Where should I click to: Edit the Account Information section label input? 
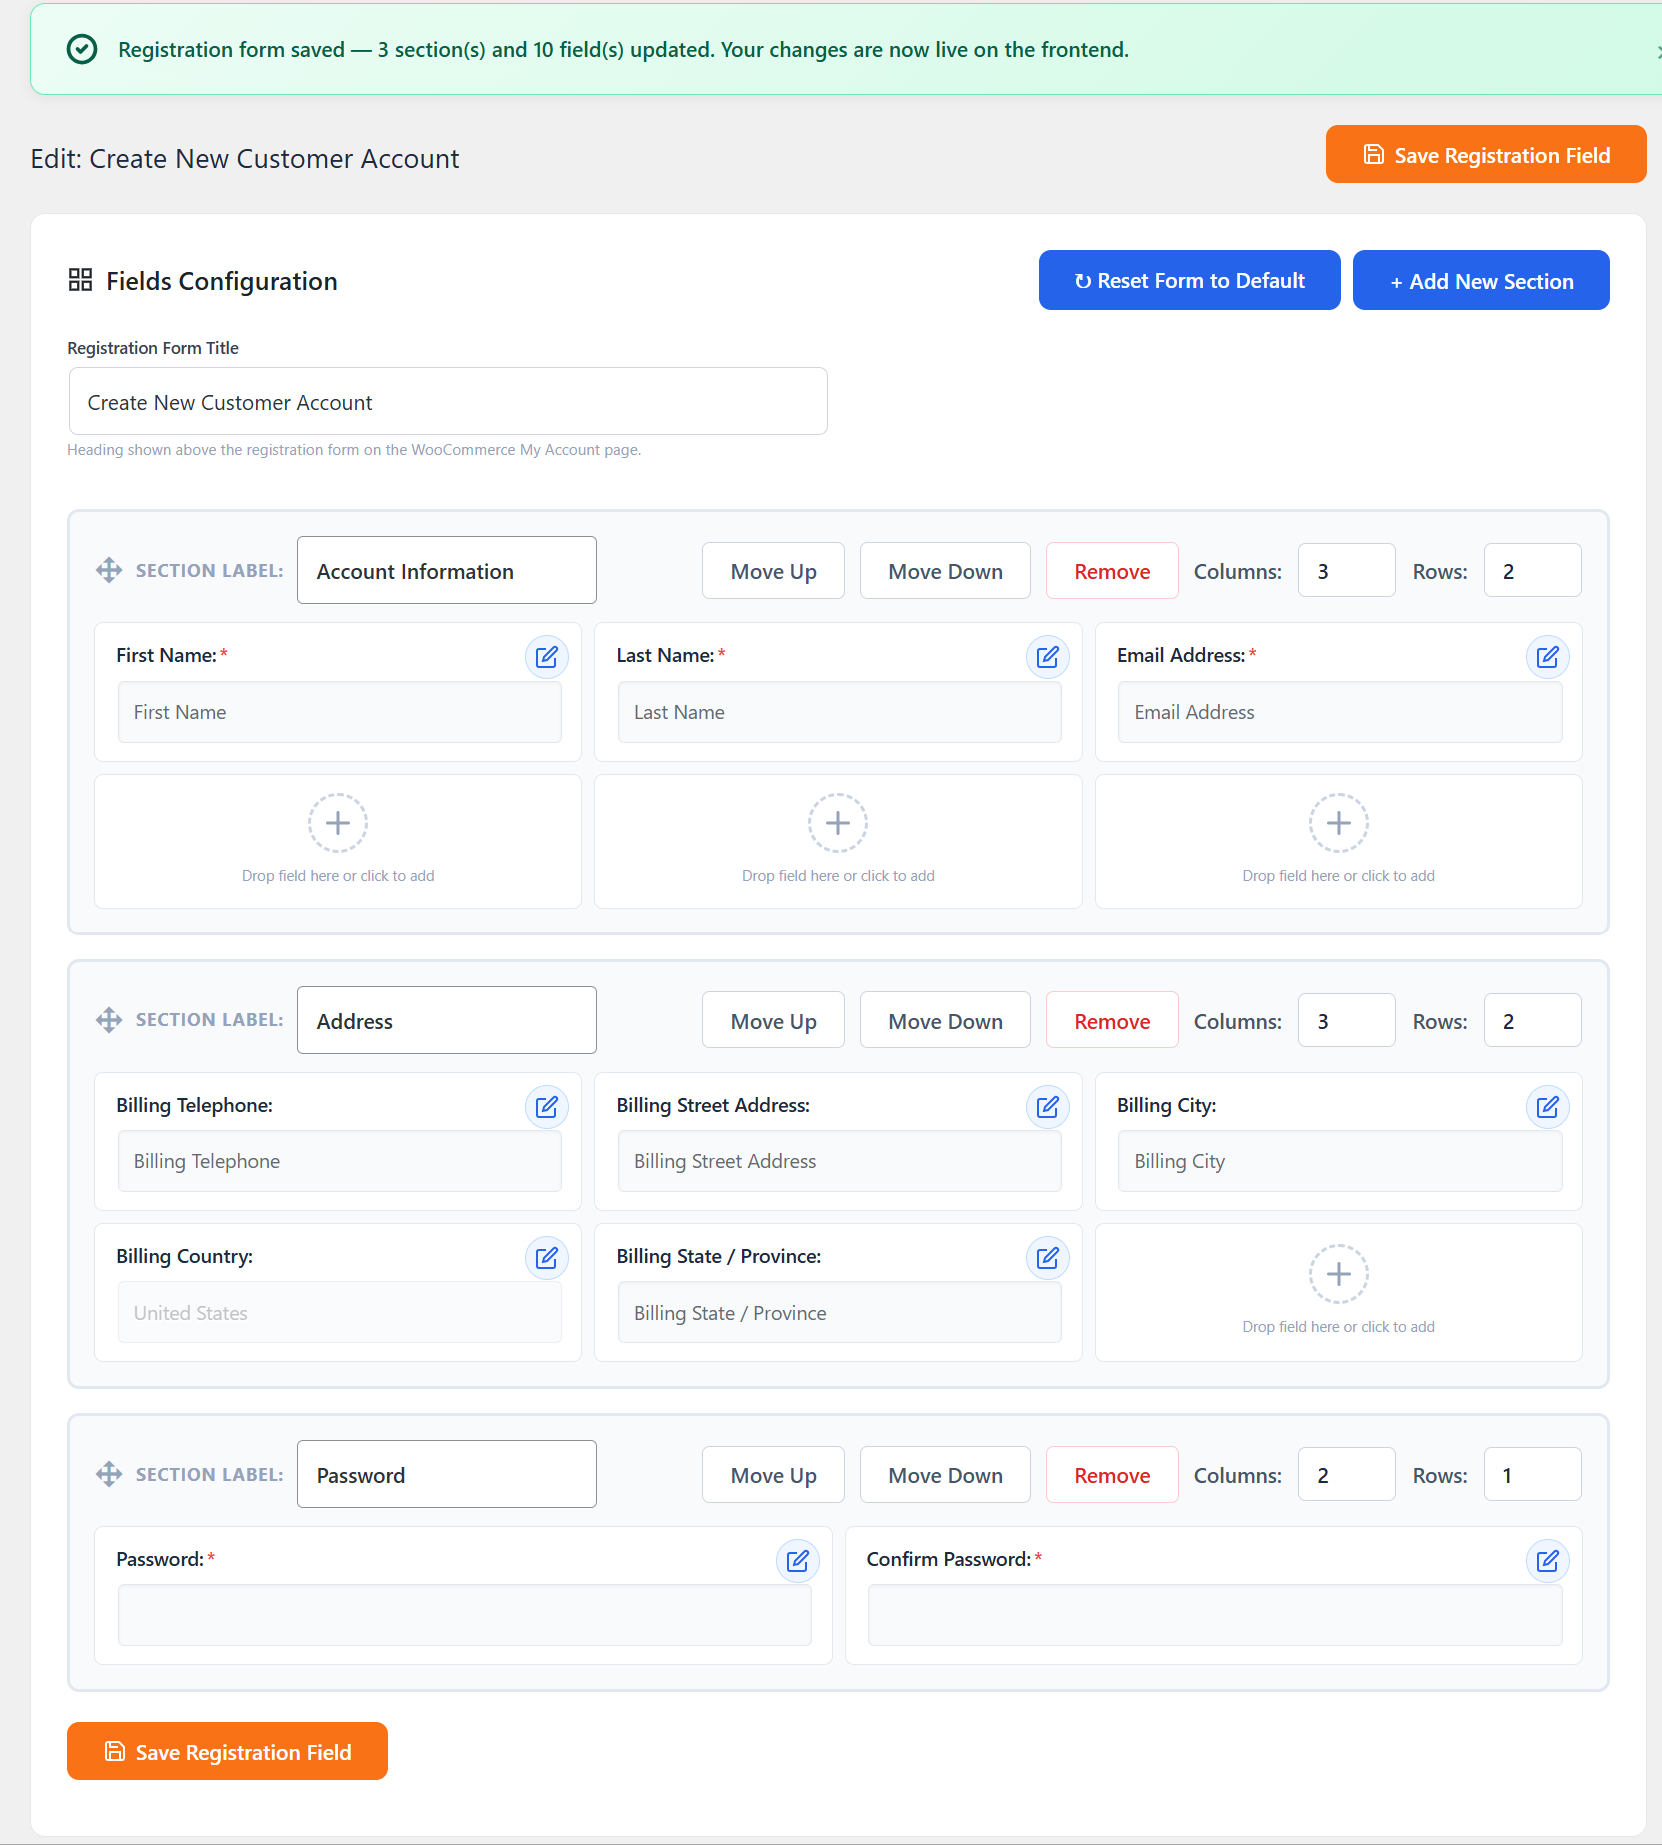(447, 570)
